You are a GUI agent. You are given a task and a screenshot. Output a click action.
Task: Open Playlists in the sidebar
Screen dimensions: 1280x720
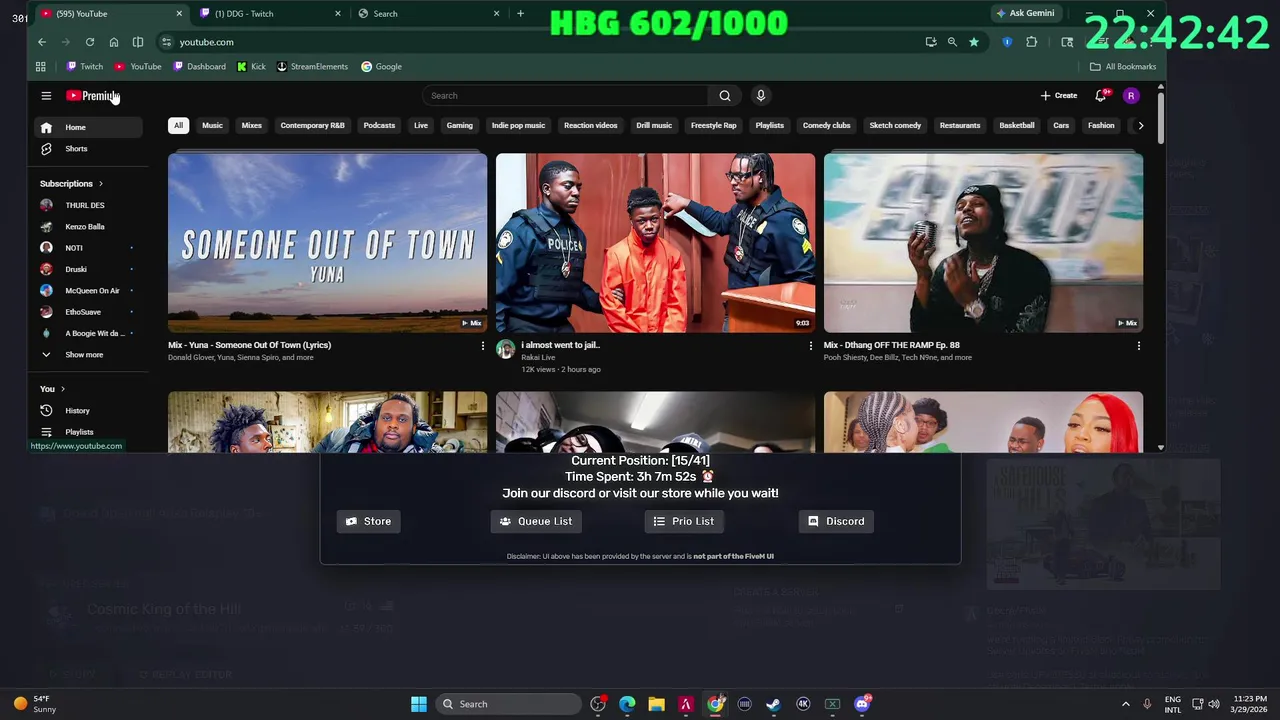tap(79, 432)
